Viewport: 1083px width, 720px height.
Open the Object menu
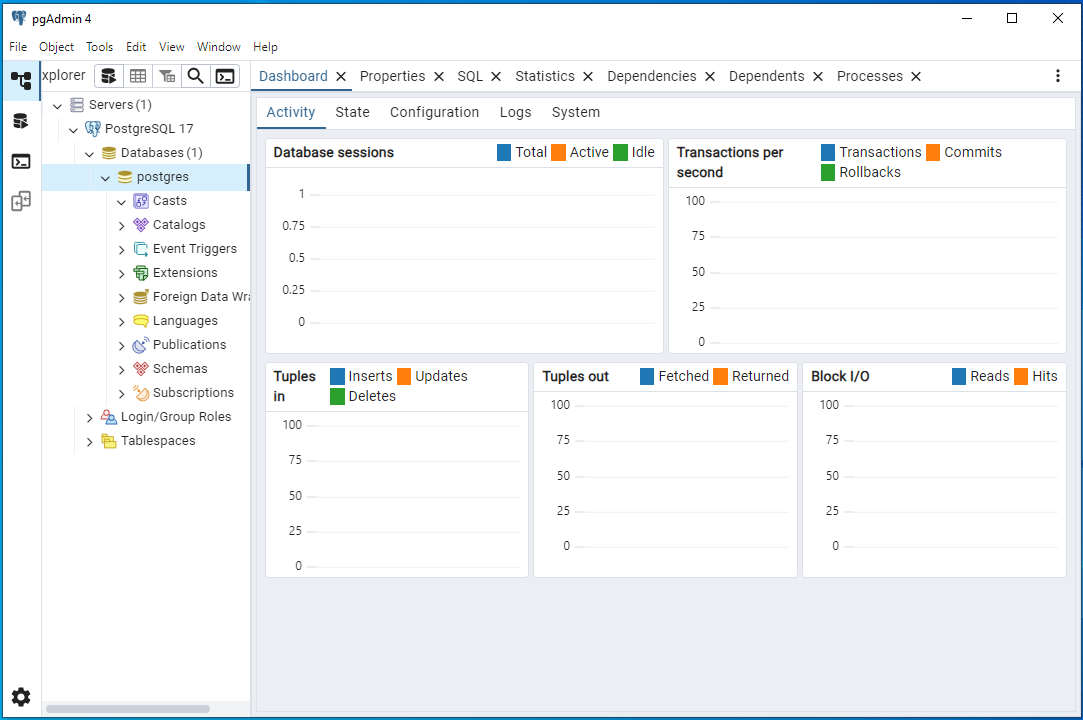coord(56,47)
